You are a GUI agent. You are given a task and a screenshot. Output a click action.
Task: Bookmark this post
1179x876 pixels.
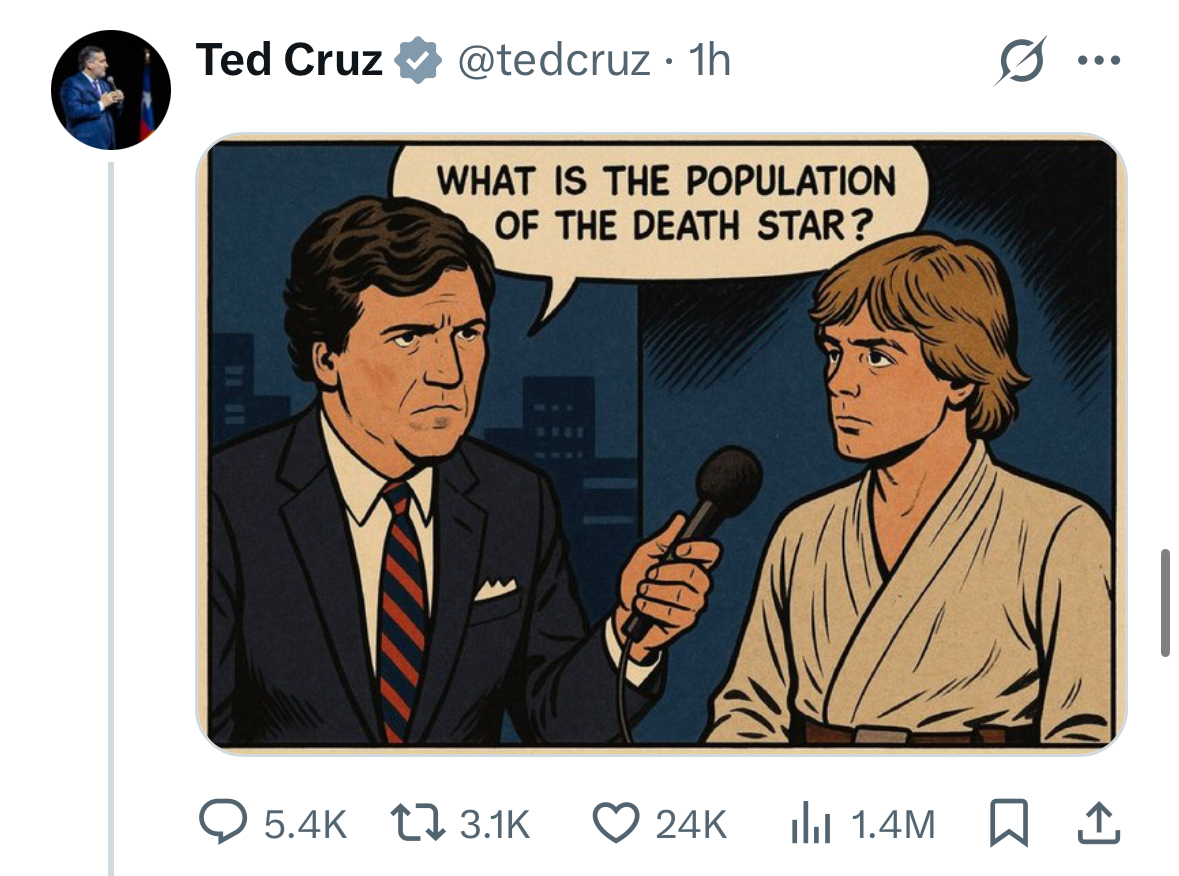1008,823
